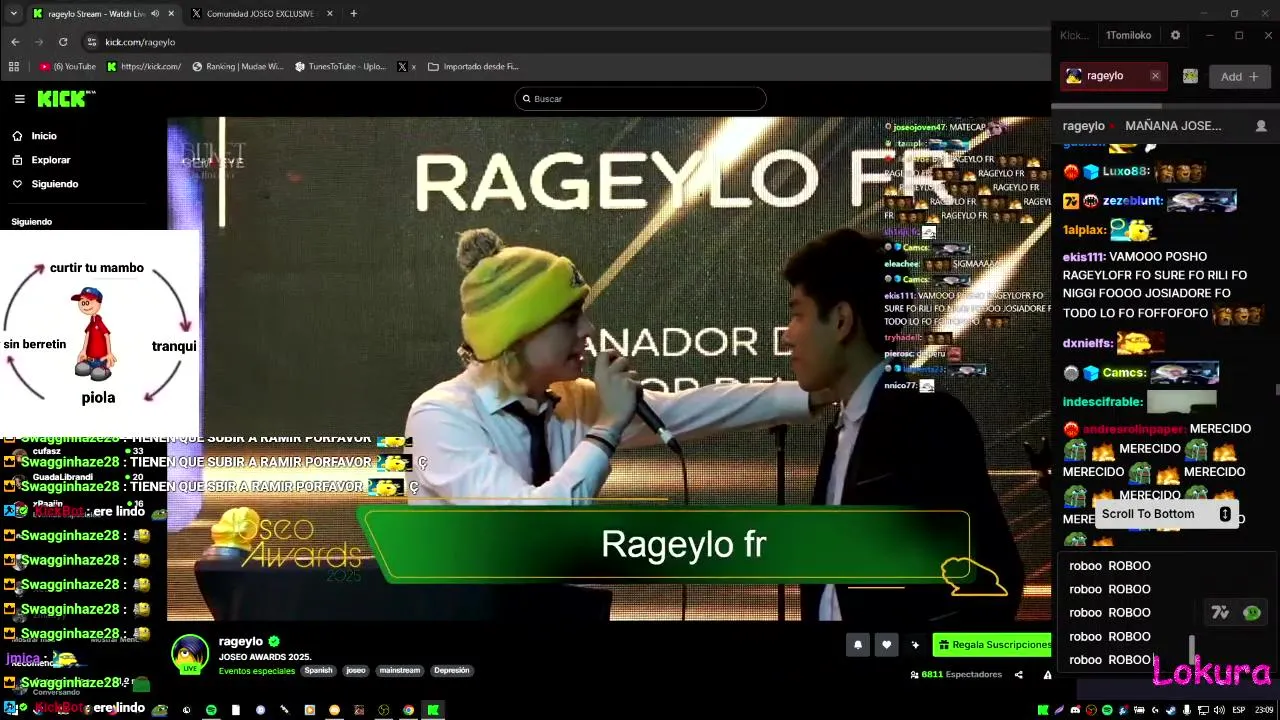Click the rageylo channel avatar
This screenshot has height=720, width=1280.
[190, 653]
